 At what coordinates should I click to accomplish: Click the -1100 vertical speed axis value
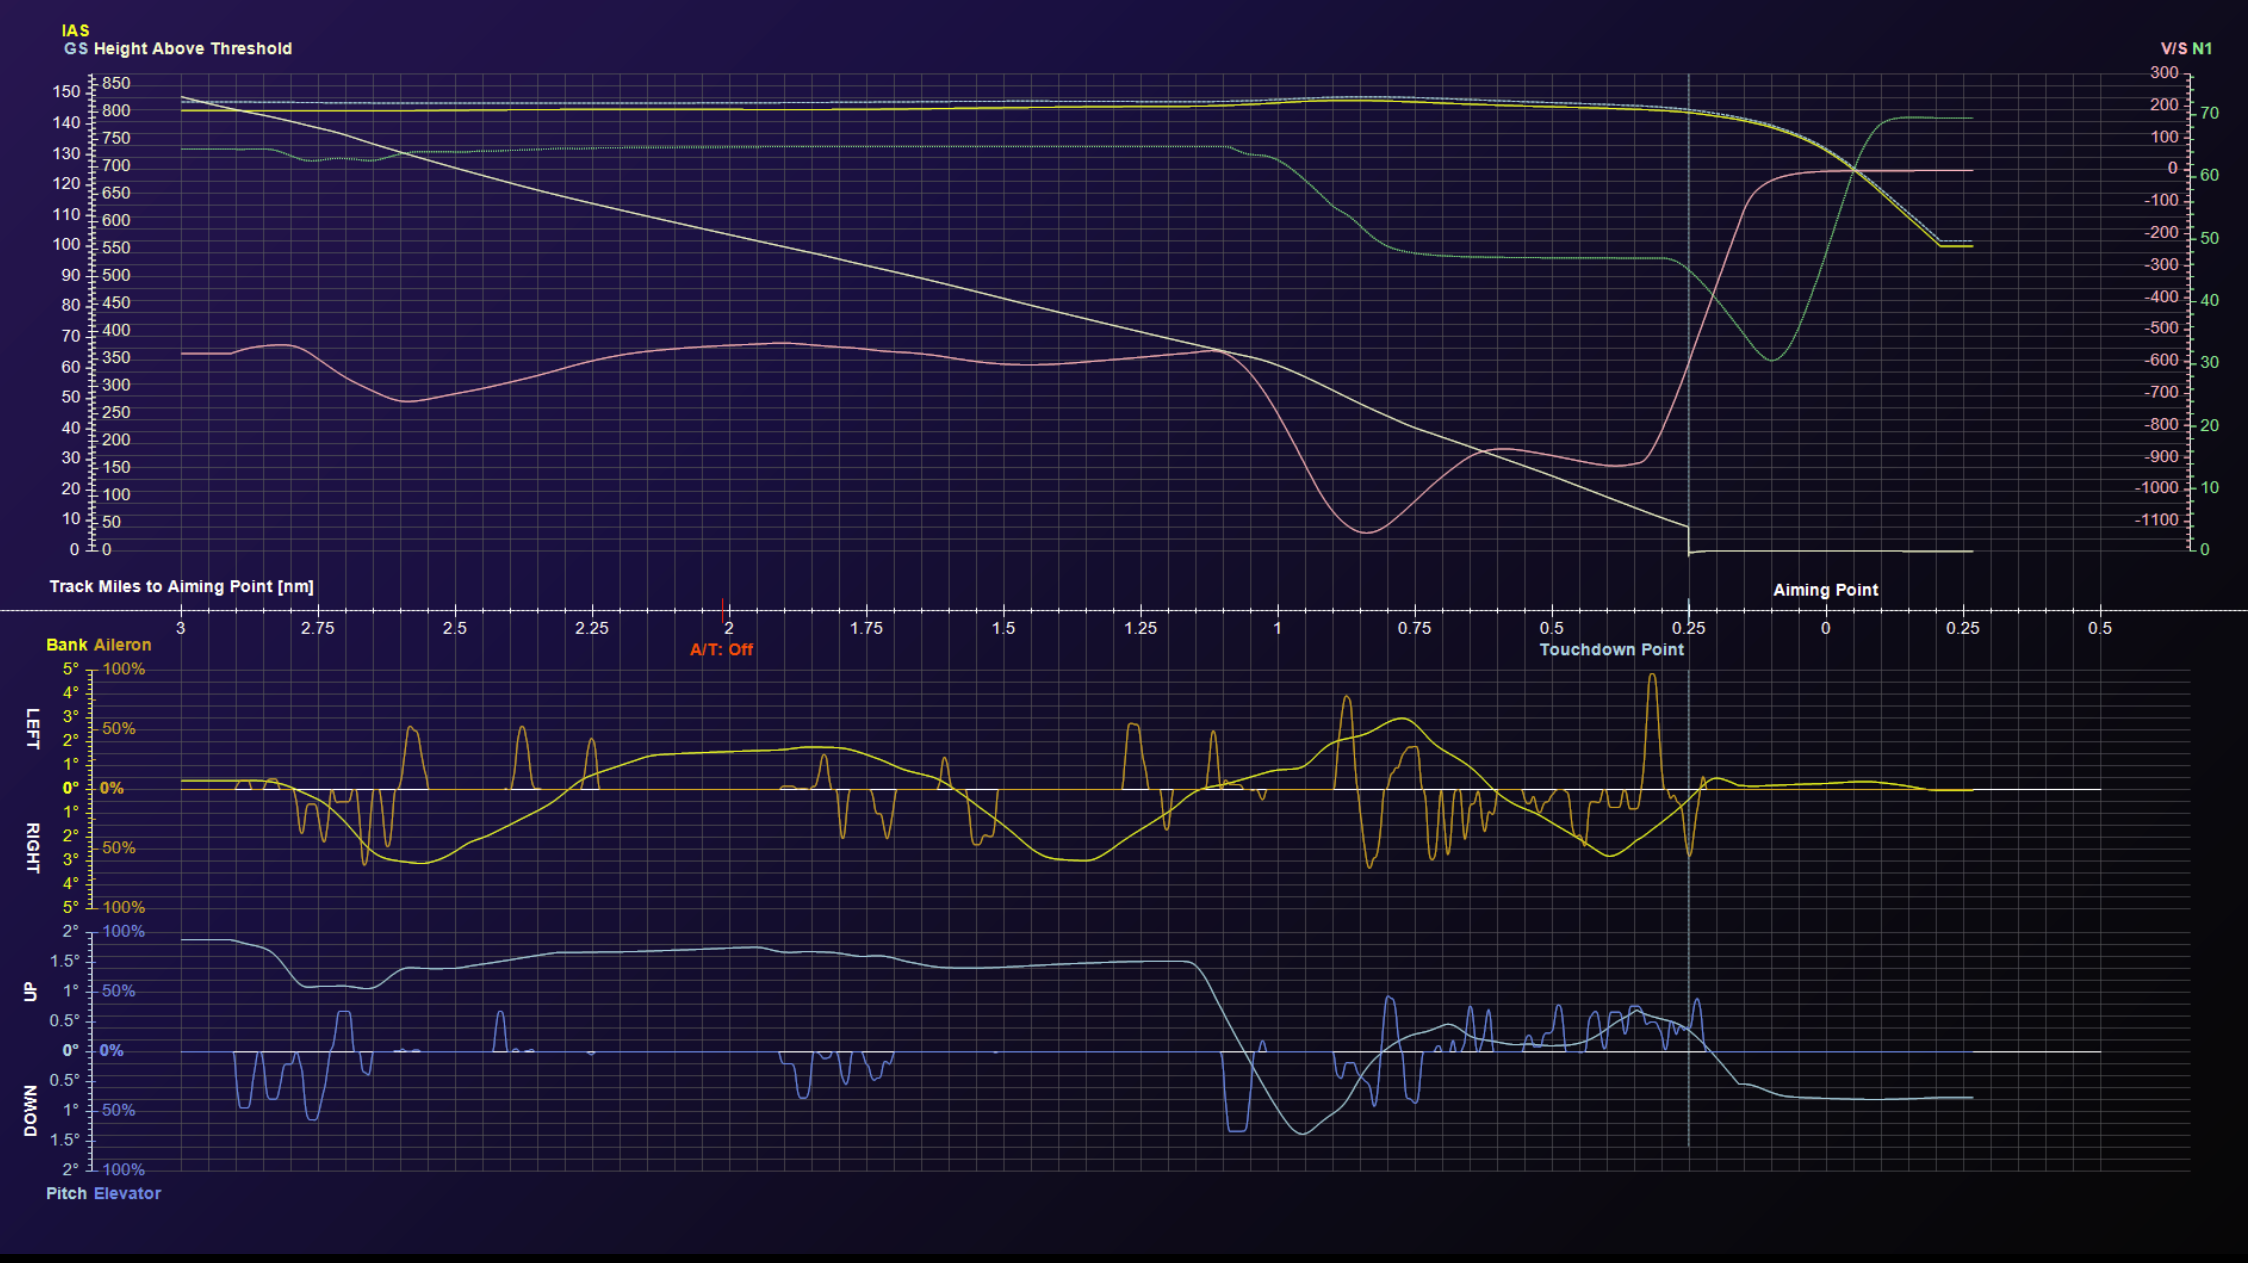click(x=2156, y=520)
